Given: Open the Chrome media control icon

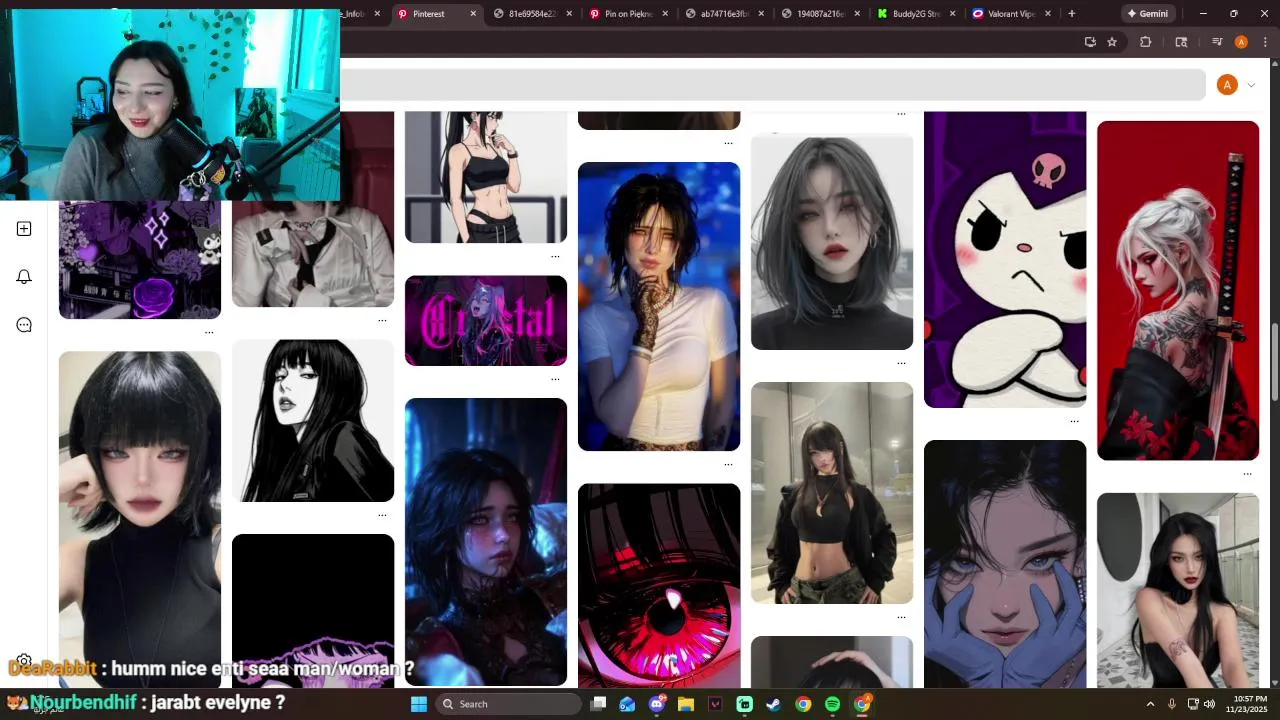Looking at the screenshot, I should click(x=1217, y=42).
